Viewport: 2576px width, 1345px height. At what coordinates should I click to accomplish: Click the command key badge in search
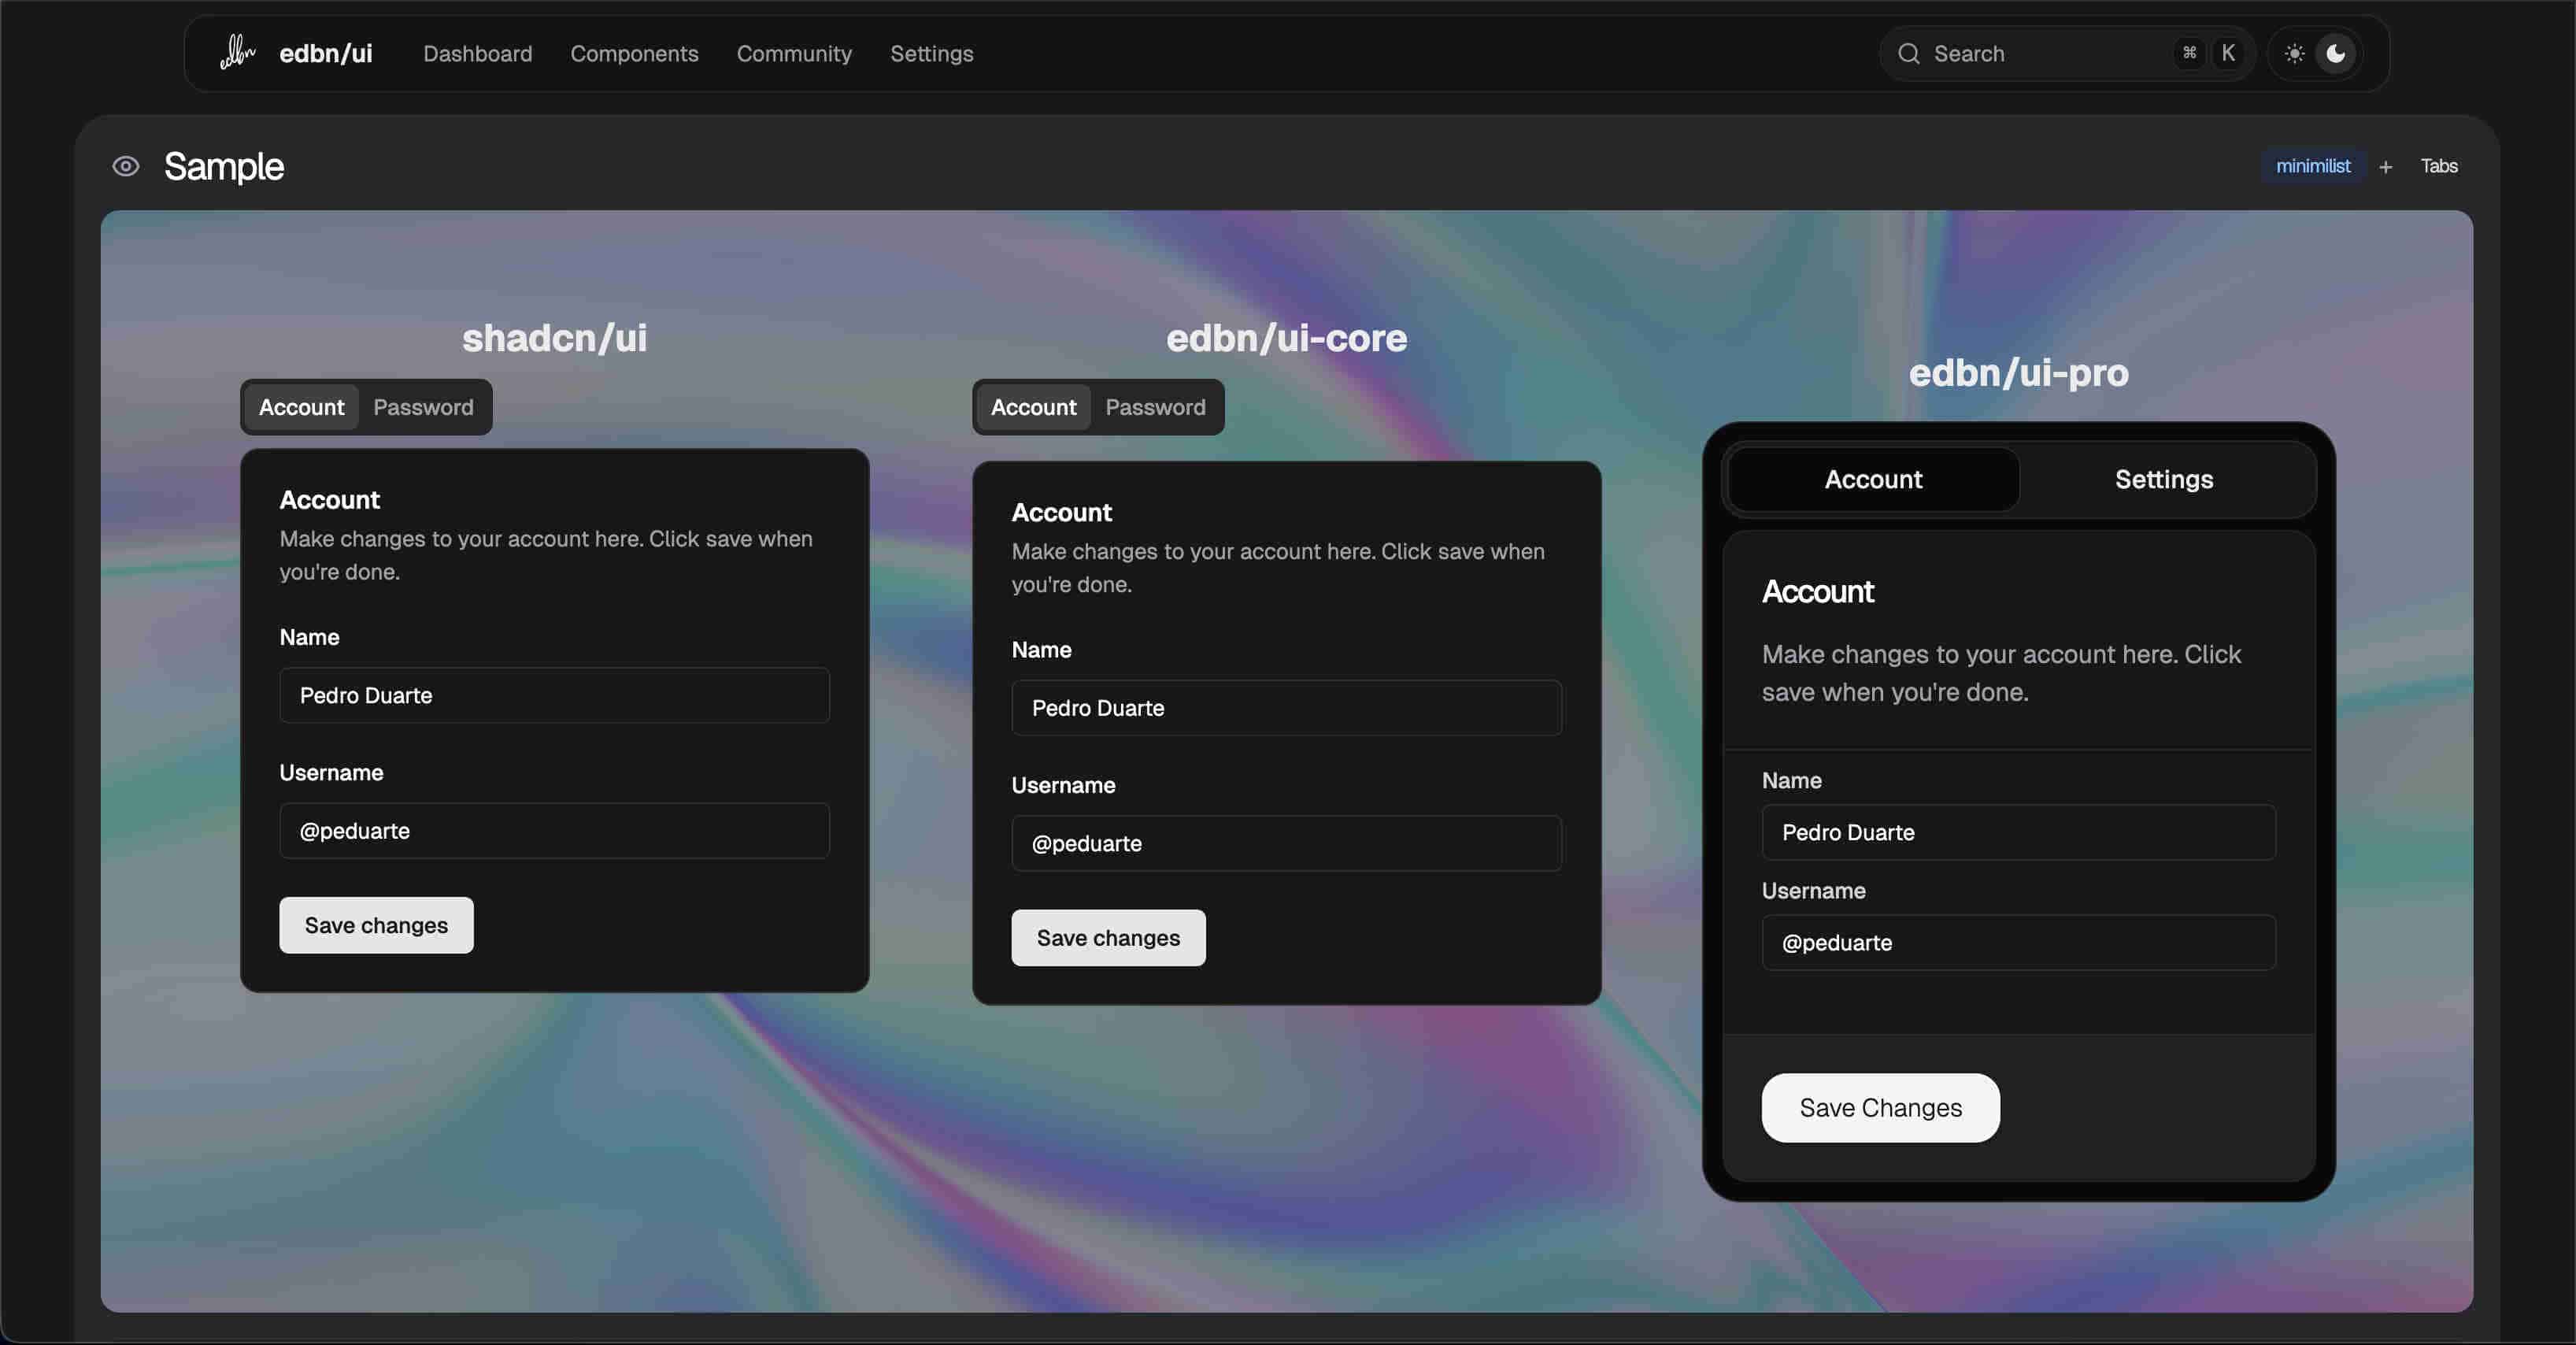click(2189, 54)
